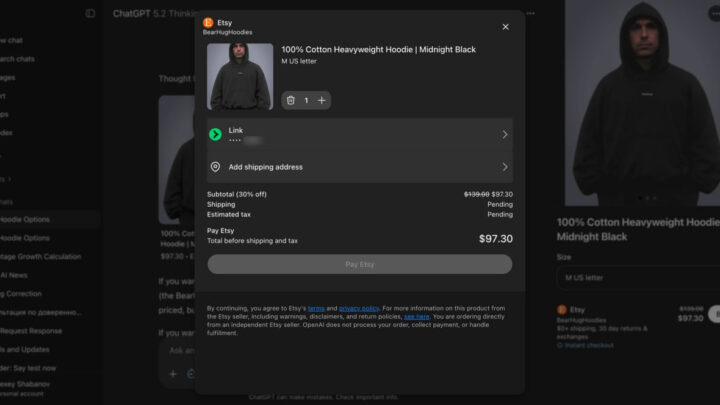Image resolution: width=720 pixels, height=405 pixels.
Task: Open the 'see here' seller info link
Action: [416, 316]
